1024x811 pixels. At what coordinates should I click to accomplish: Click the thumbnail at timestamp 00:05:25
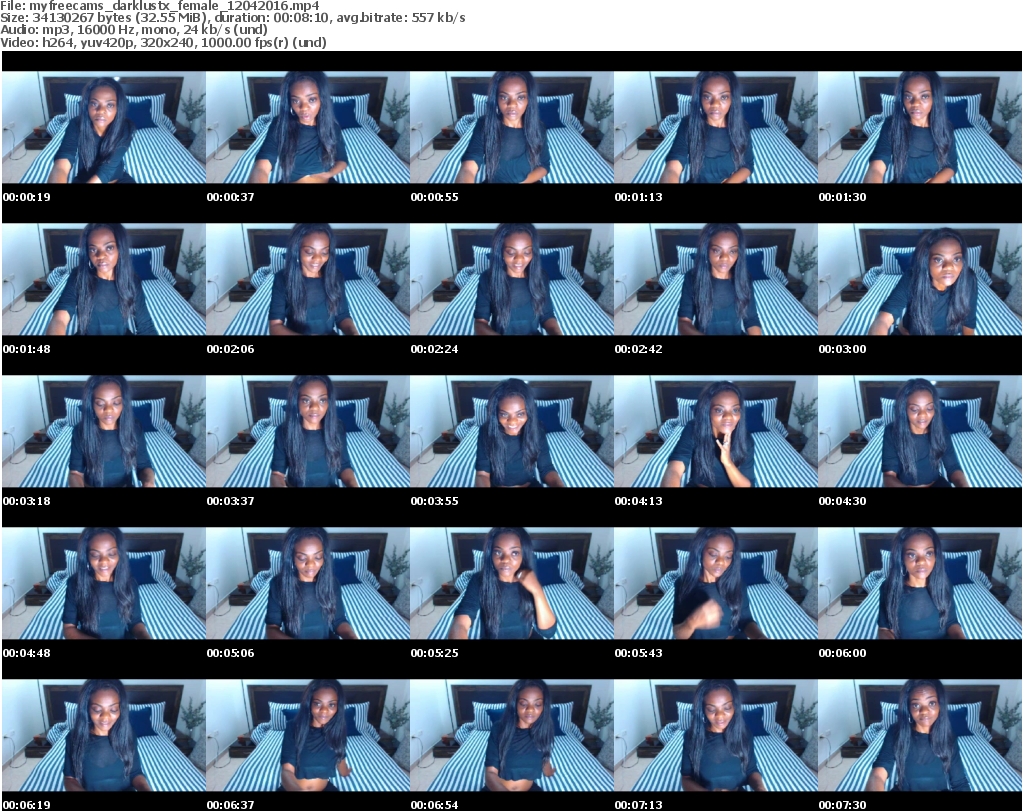pyautogui.click(x=511, y=584)
